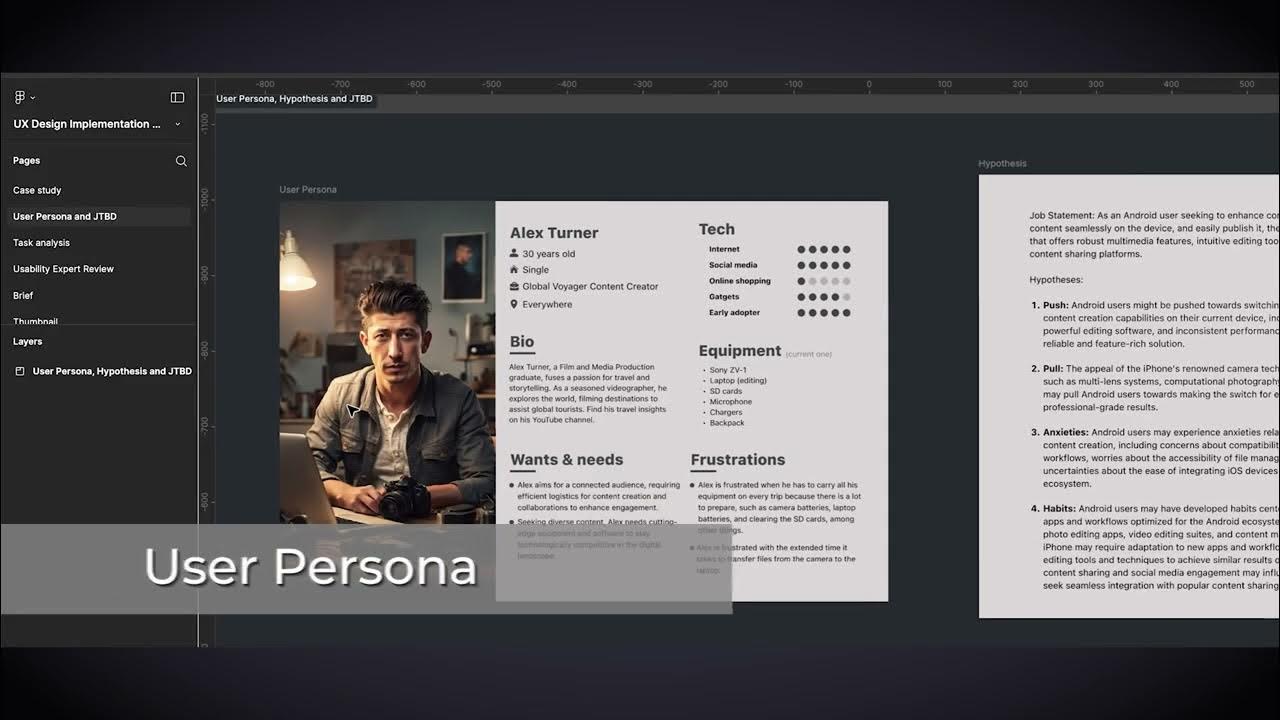Select the canvas section title label
Image resolution: width=1280 pixels, height=720 pixels.
click(x=294, y=99)
